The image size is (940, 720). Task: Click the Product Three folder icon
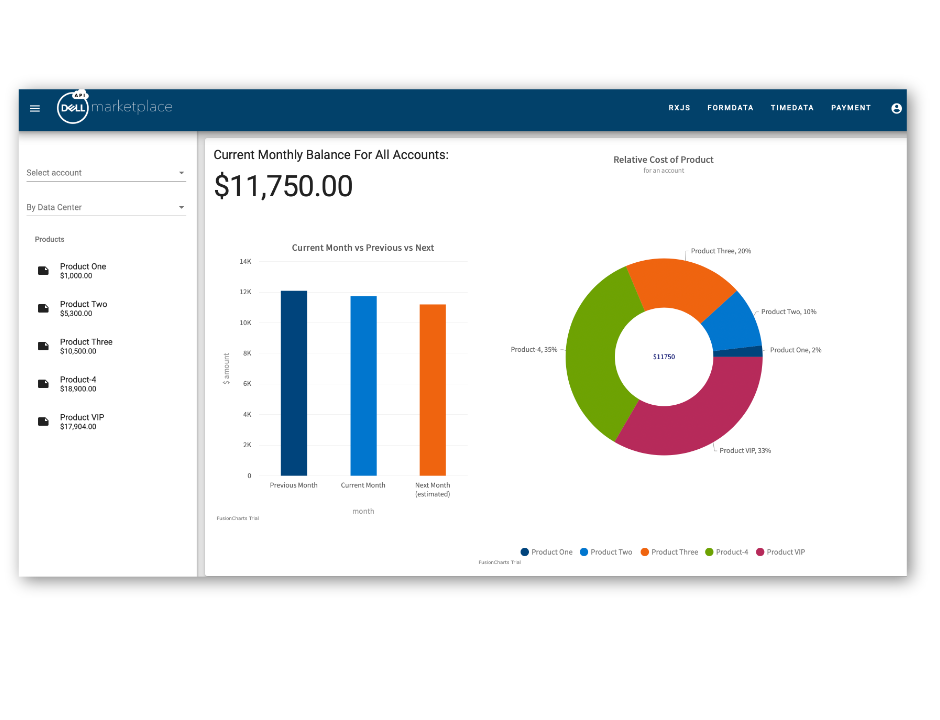coord(43,347)
